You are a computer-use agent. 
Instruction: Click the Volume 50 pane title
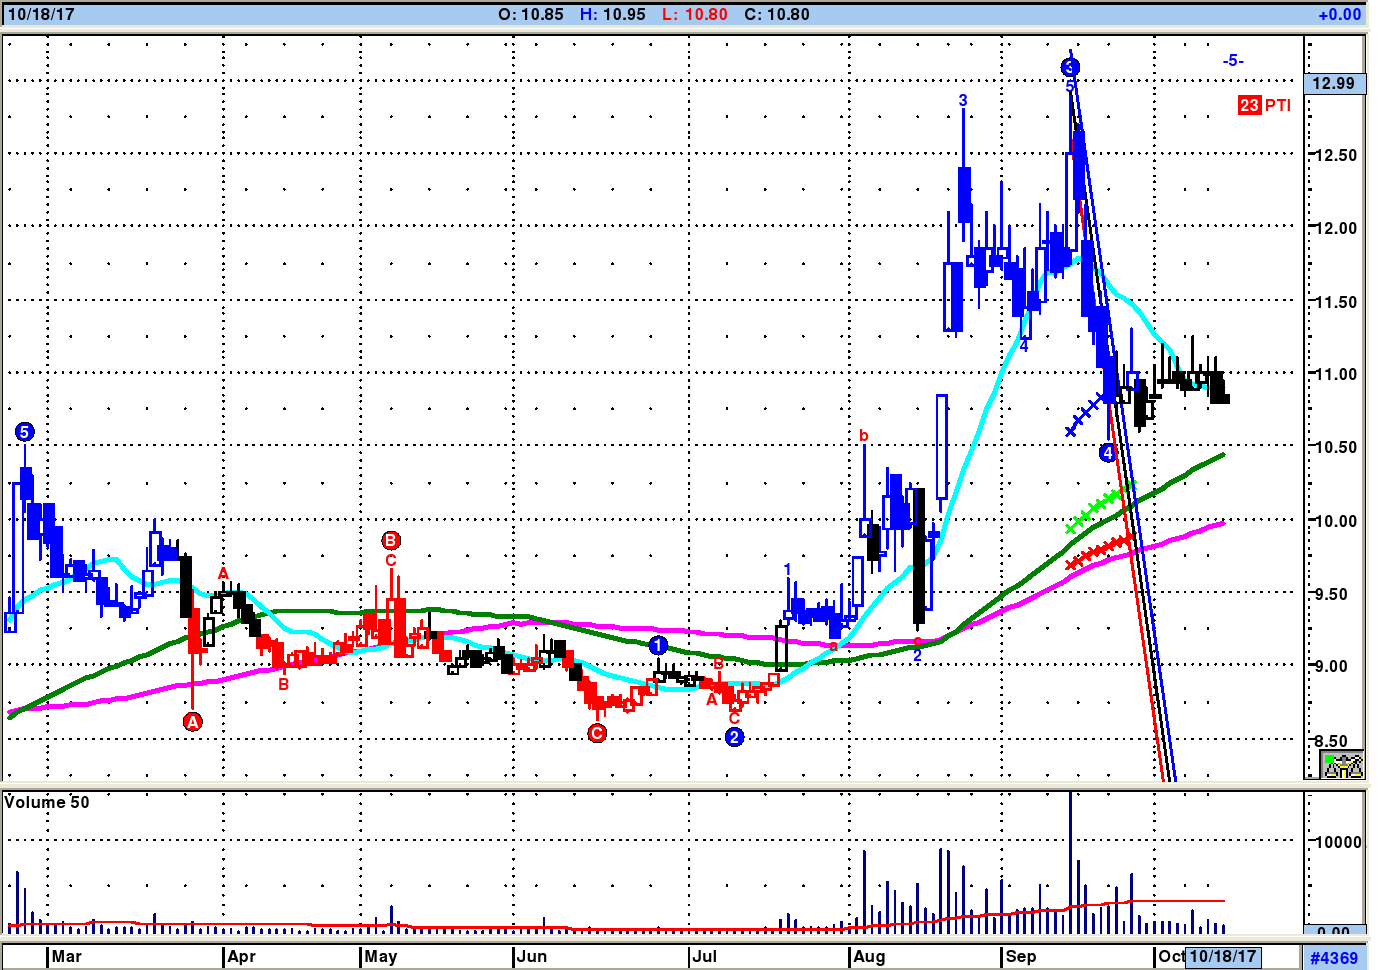coord(47,802)
